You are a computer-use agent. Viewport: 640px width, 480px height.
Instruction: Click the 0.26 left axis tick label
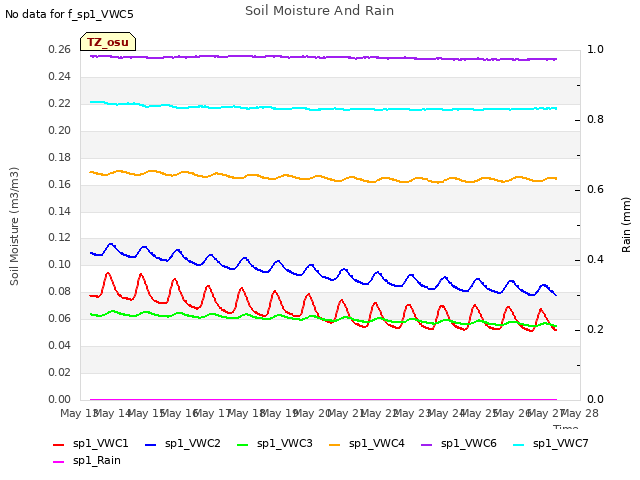[x=59, y=49]
